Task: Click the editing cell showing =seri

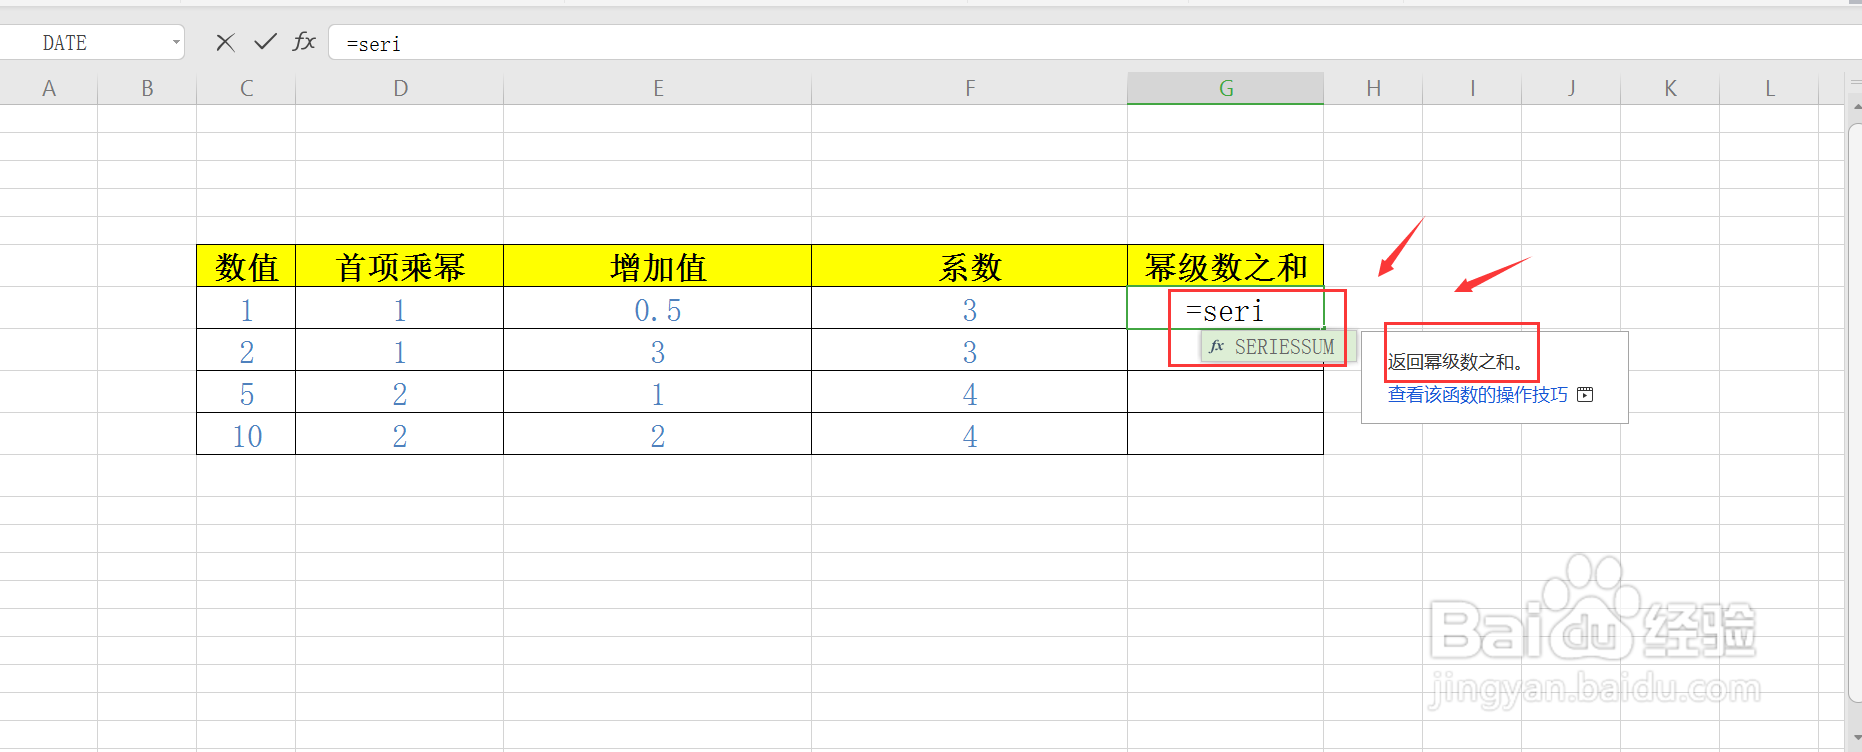Action: pos(1226,309)
